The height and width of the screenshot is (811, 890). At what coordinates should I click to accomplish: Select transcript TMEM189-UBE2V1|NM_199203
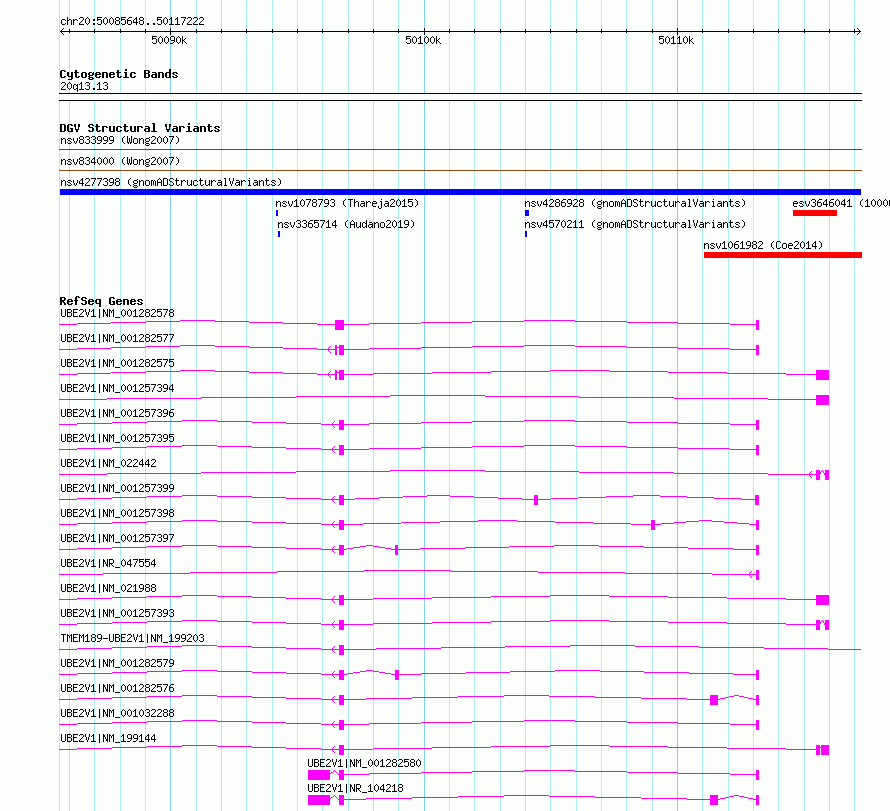pos(132,638)
